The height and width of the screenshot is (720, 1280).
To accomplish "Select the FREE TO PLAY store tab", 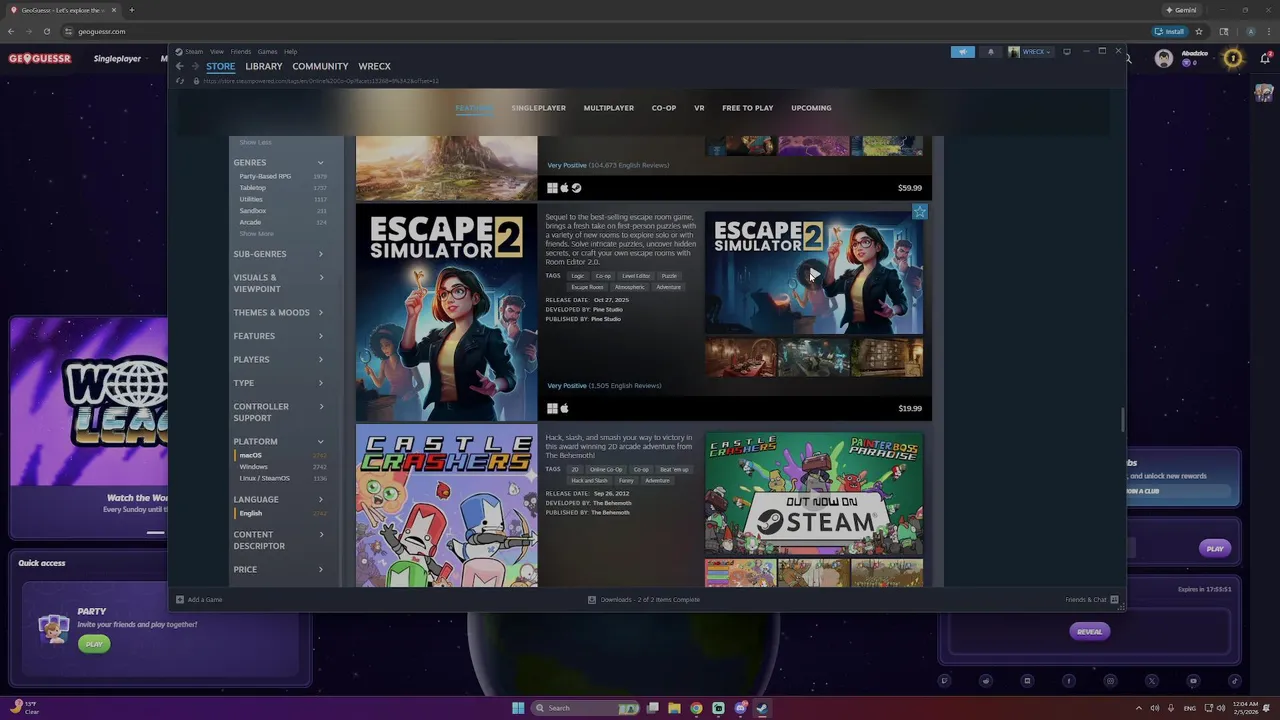I will click(748, 108).
